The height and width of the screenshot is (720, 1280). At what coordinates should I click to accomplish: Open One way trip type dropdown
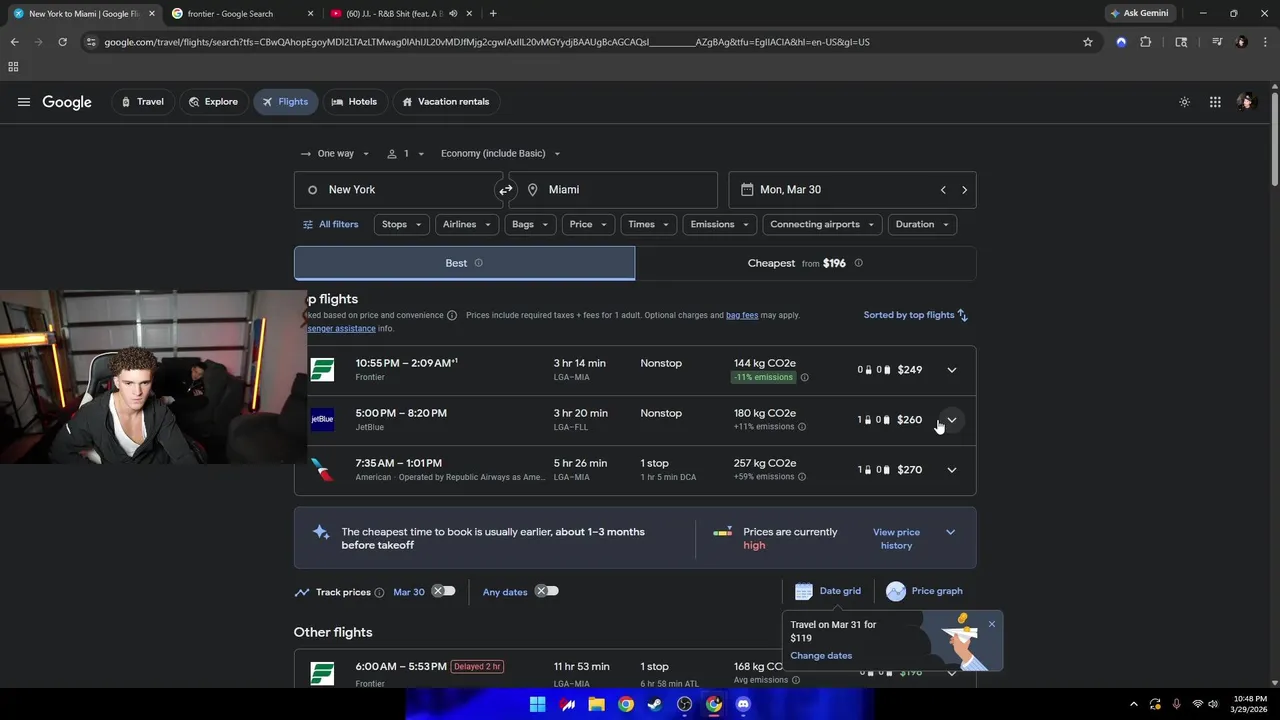pyautogui.click(x=335, y=154)
